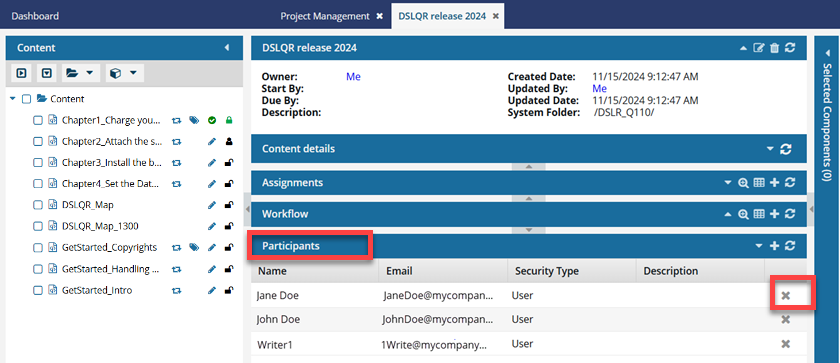The image size is (840, 363).
Task: Click the zoom icon in Workflow header
Action: coord(743,214)
